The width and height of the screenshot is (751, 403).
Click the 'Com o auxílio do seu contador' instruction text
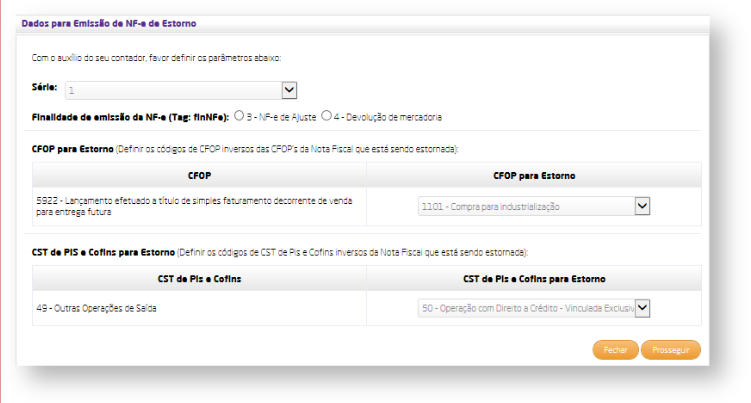156,57
